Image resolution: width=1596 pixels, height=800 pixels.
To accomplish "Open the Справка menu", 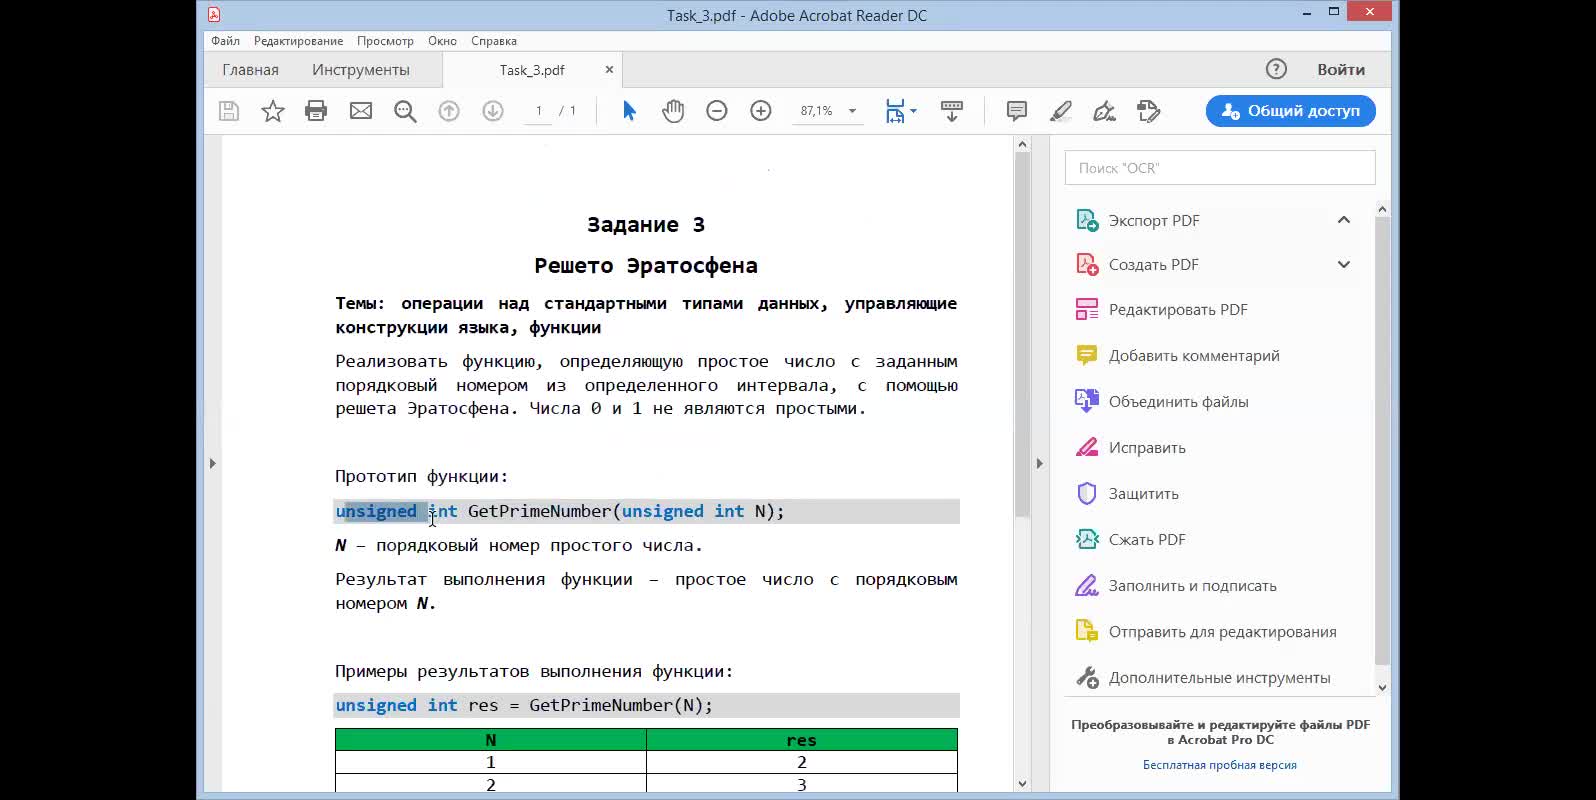I will (493, 41).
